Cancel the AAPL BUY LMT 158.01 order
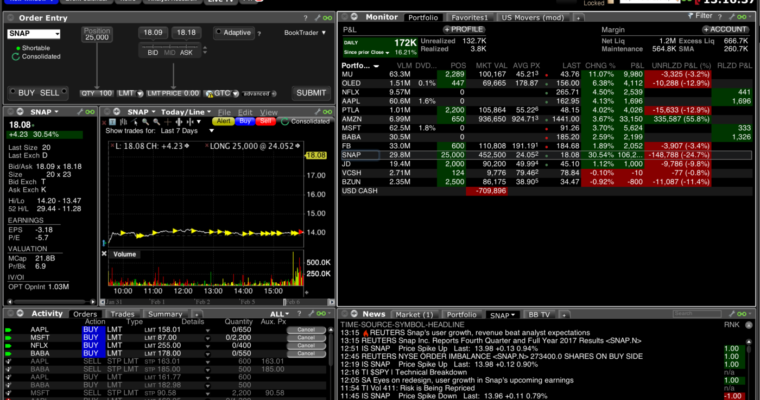760x400 pixels. pyautogui.click(x=306, y=330)
